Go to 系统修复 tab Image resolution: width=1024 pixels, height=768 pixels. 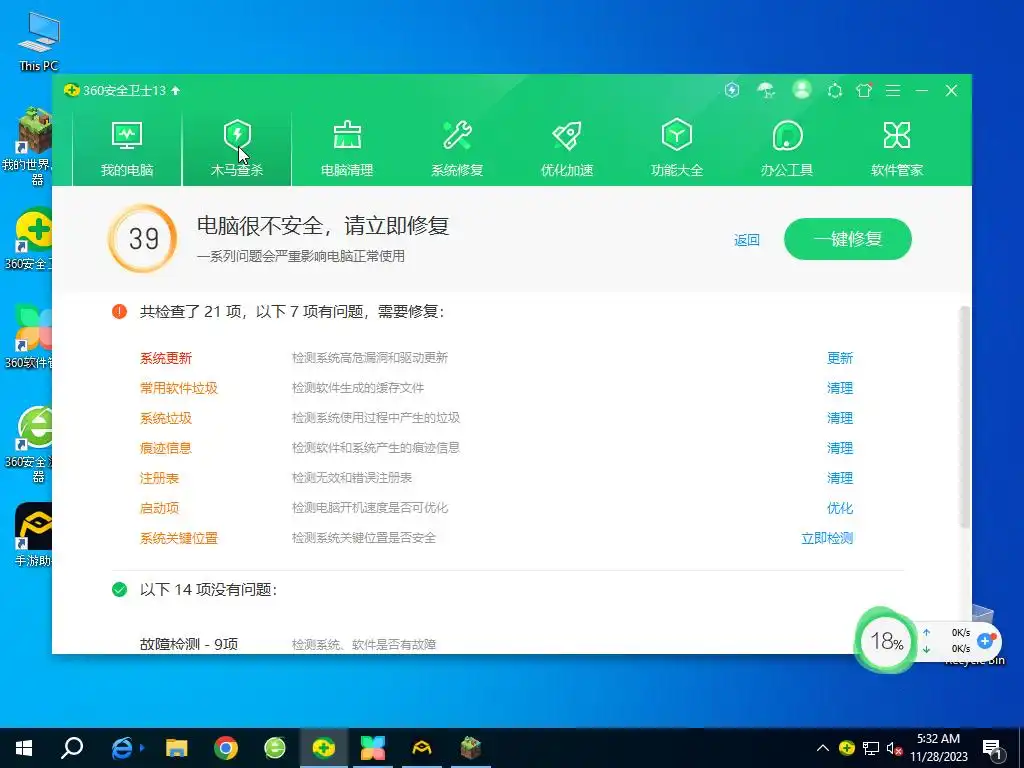[456, 149]
